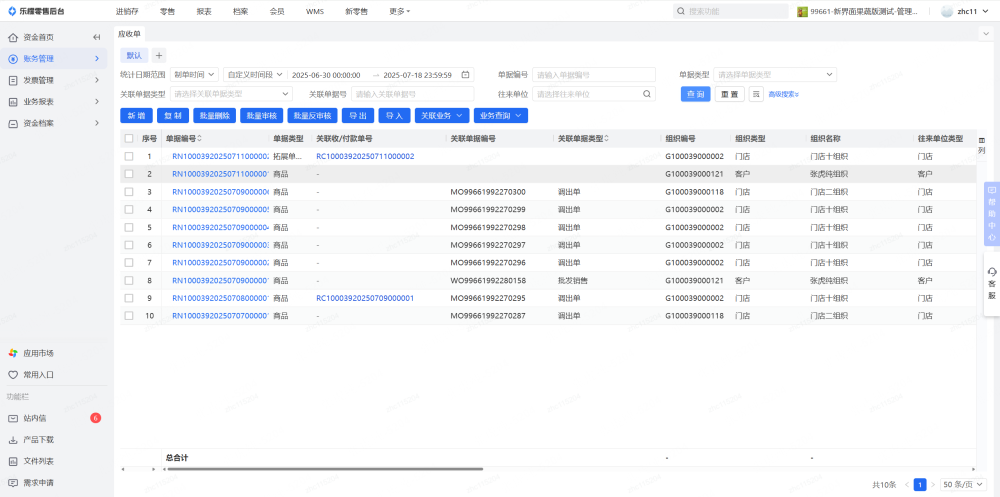Switch to the 默认 filter tab
Viewport: 1000px width, 497px height.
[x=134, y=55]
